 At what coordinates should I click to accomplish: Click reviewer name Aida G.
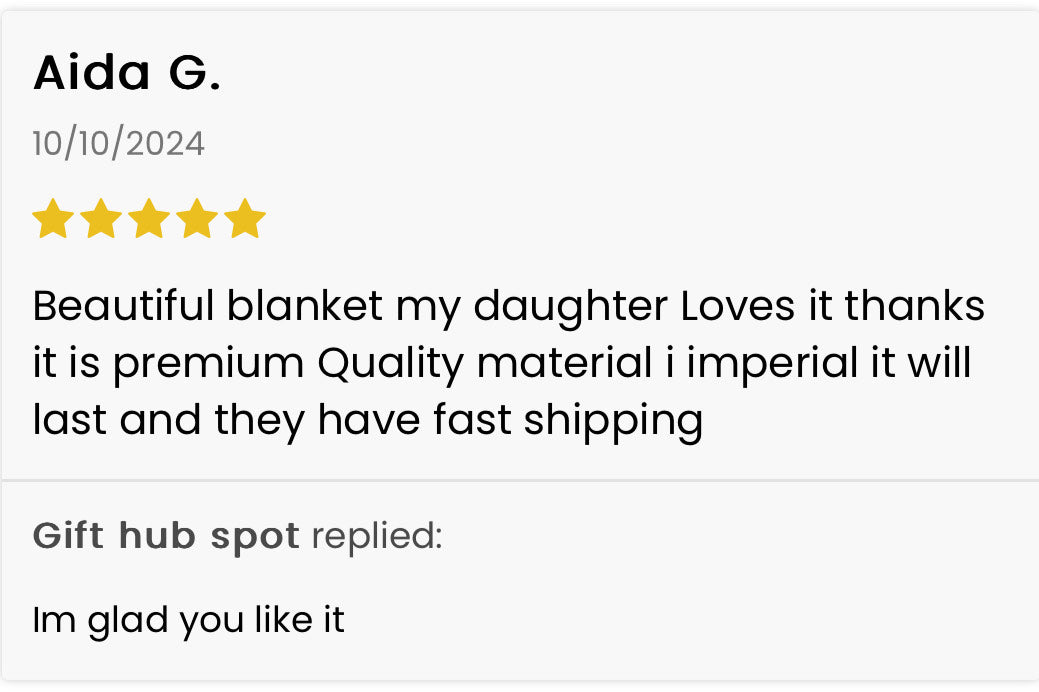[x=127, y=73]
